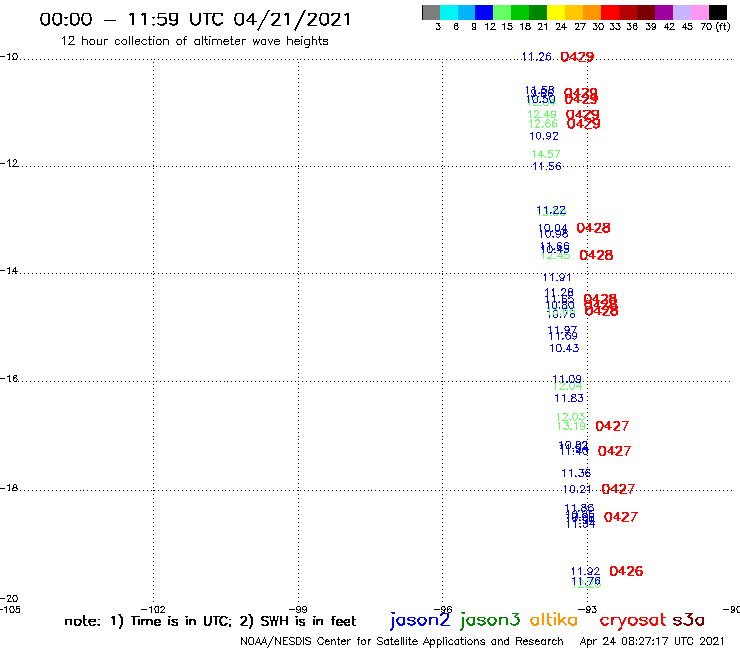Pick the pink swatch in the color scale
This screenshot has height=650, width=740.
[700, 12]
